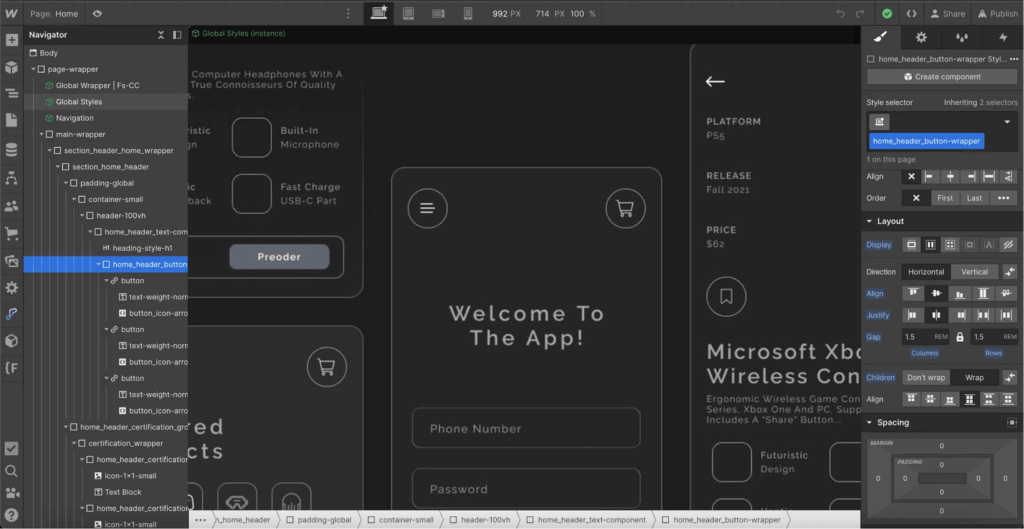Open the Symbols cube panel
The width and height of the screenshot is (1024, 529).
12,67
